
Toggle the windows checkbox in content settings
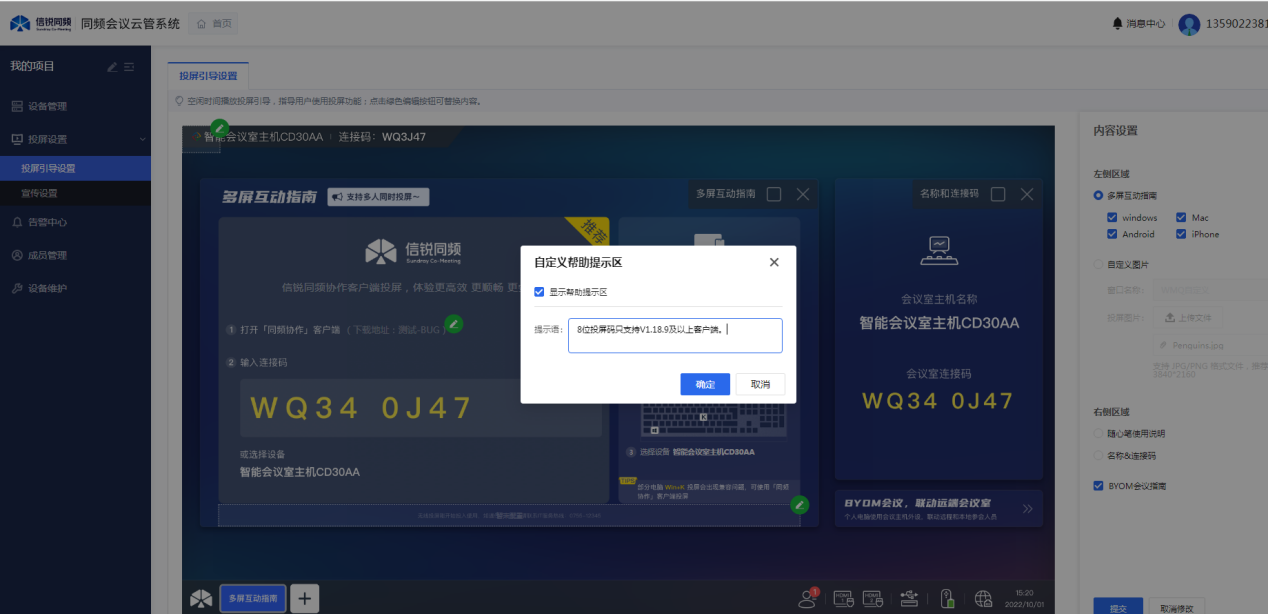(1113, 218)
